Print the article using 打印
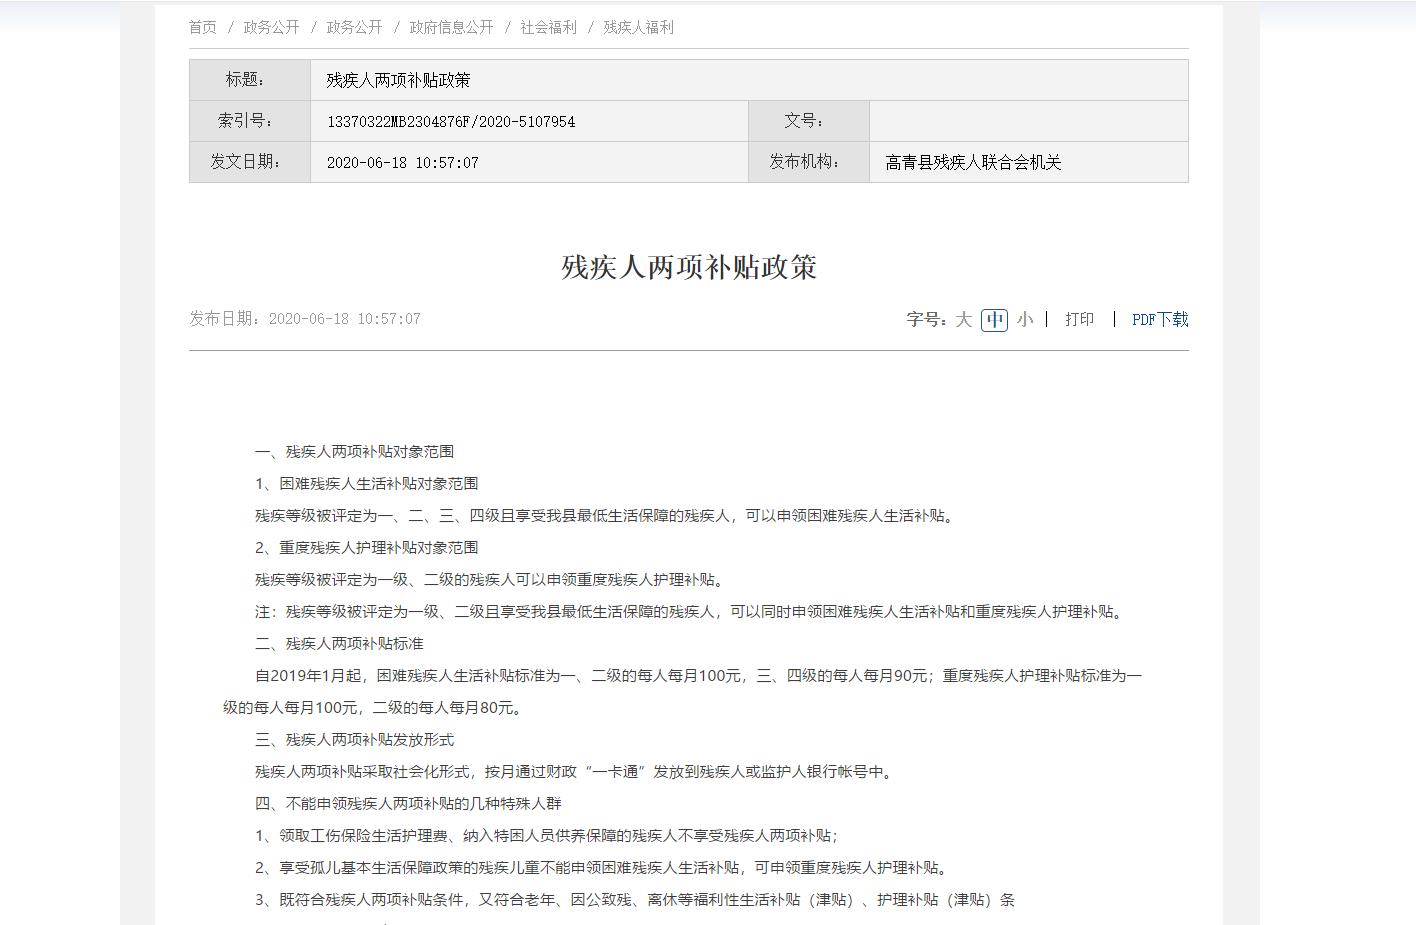Screen dimensions: 1416x925 coord(1079,319)
